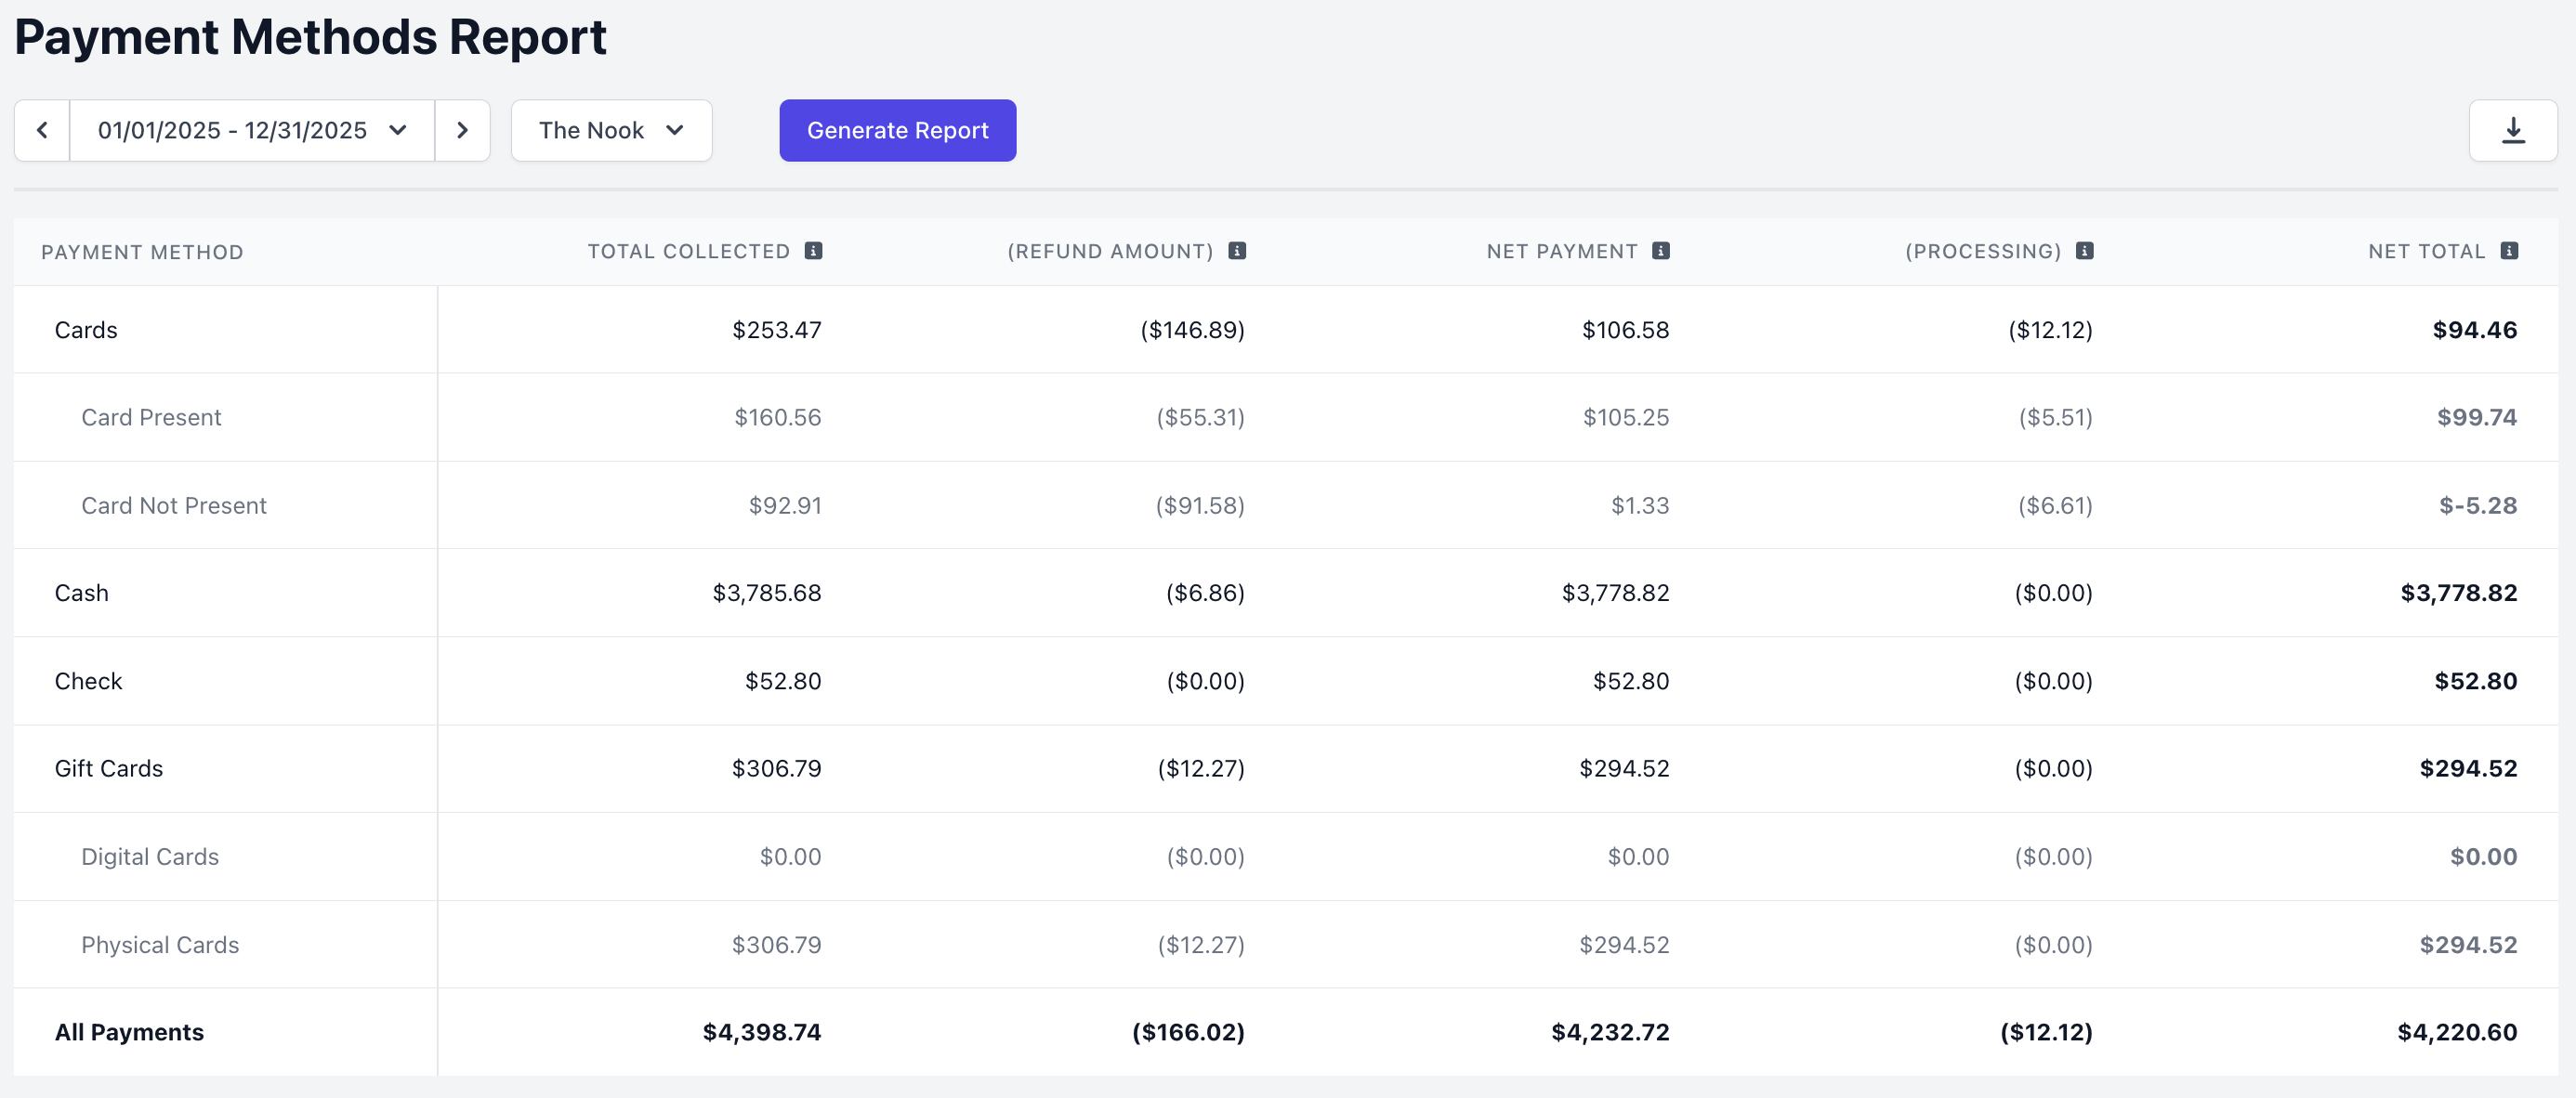2576x1098 pixels.
Task: Click the All Payments total row
Action: click(x=129, y=1032)
